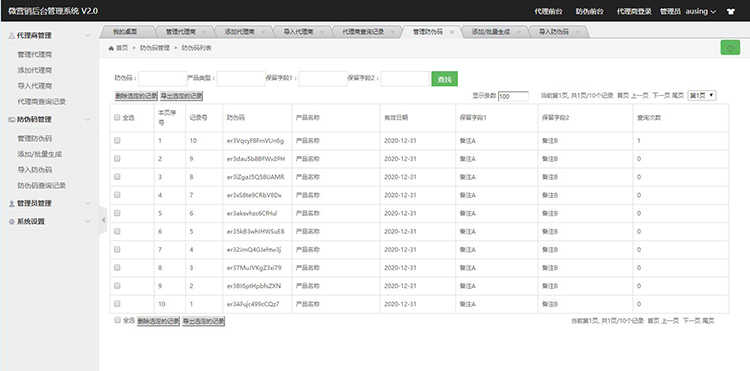The image size is (750, 371).
Task: Click the 管理员管理 person icon
Action: tap(11, 204)
